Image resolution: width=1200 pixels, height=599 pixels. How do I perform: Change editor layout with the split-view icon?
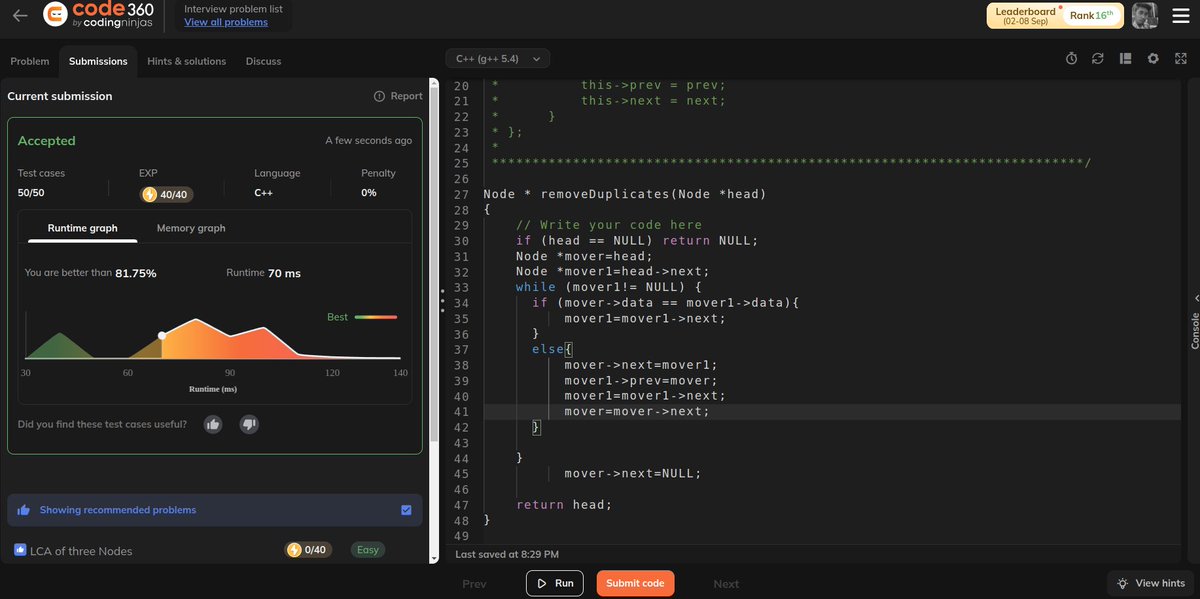pyautogui.click(x=1124, y=58)
